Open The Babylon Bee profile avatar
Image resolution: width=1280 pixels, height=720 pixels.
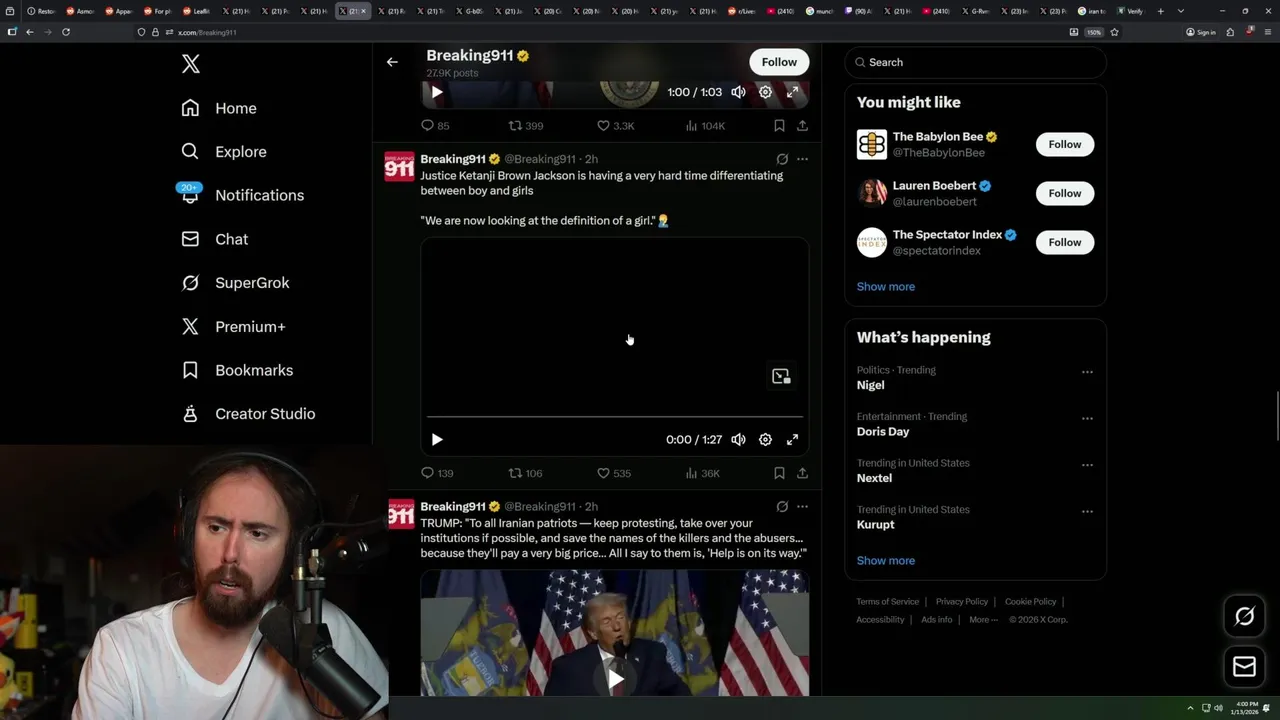tap(872, 144)
